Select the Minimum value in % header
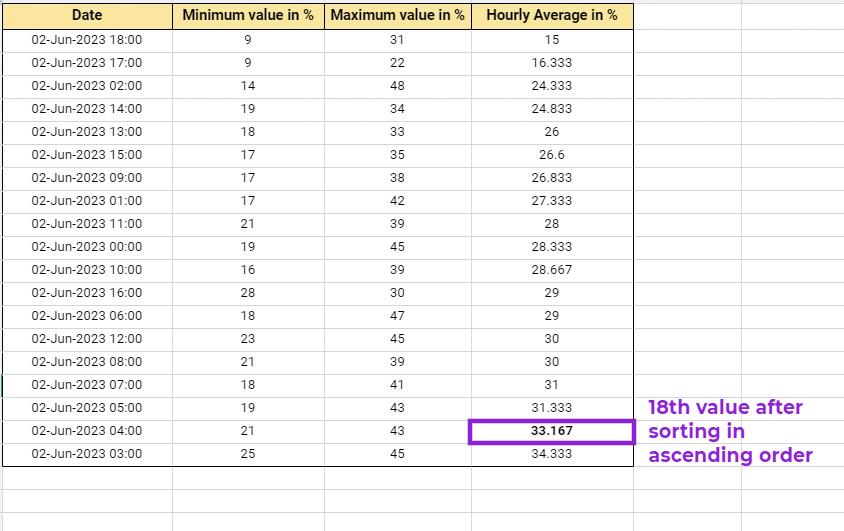The height and width of the screenshot is (531, 844). pos(248,16)
